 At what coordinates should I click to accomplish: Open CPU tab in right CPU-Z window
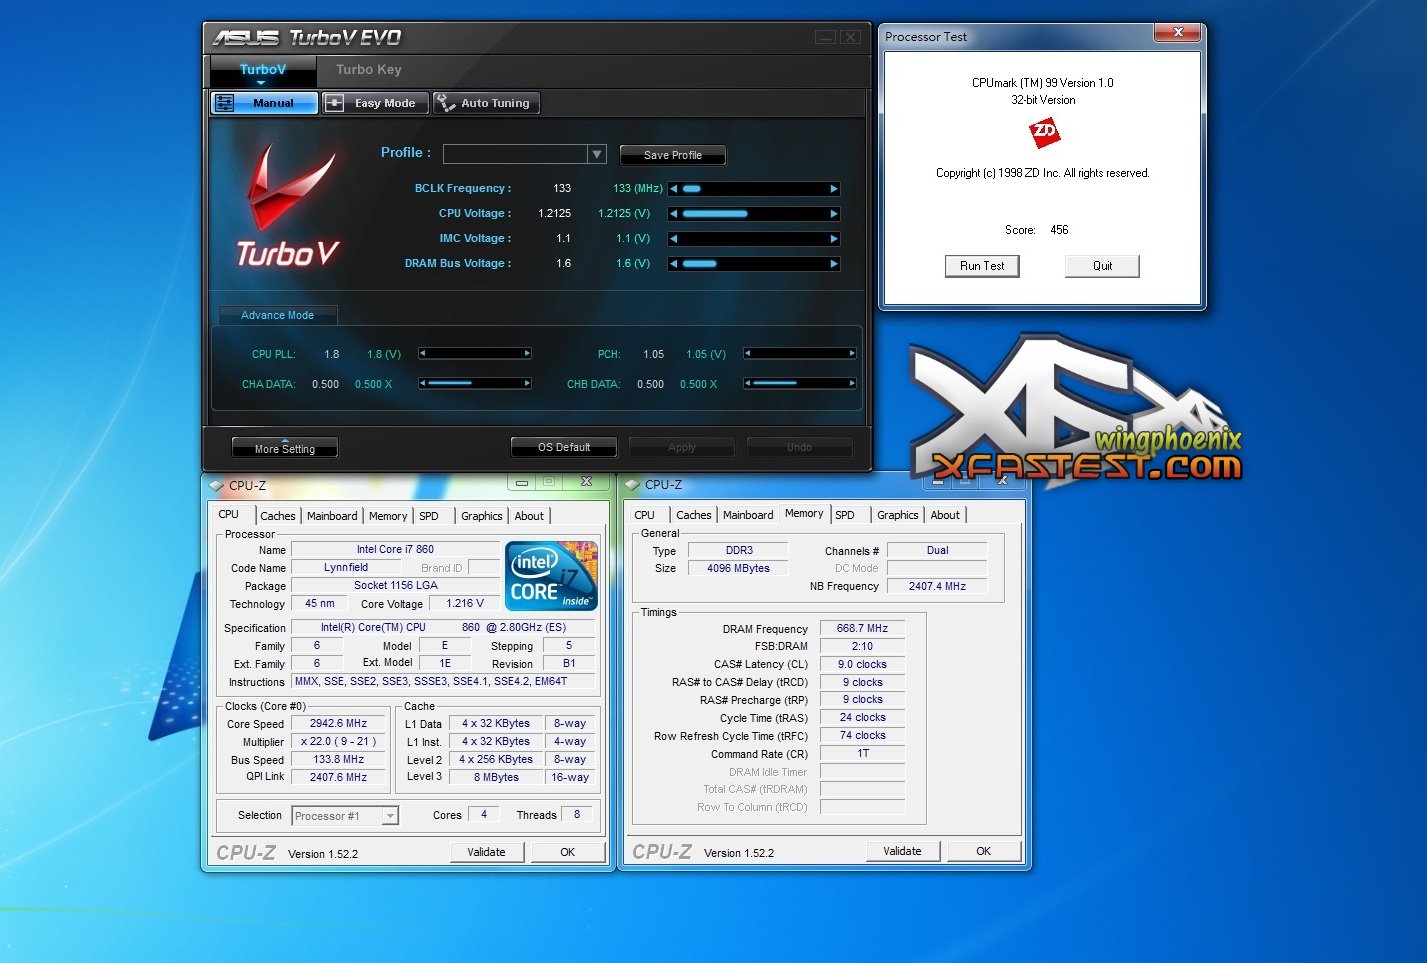pos(645,515)
